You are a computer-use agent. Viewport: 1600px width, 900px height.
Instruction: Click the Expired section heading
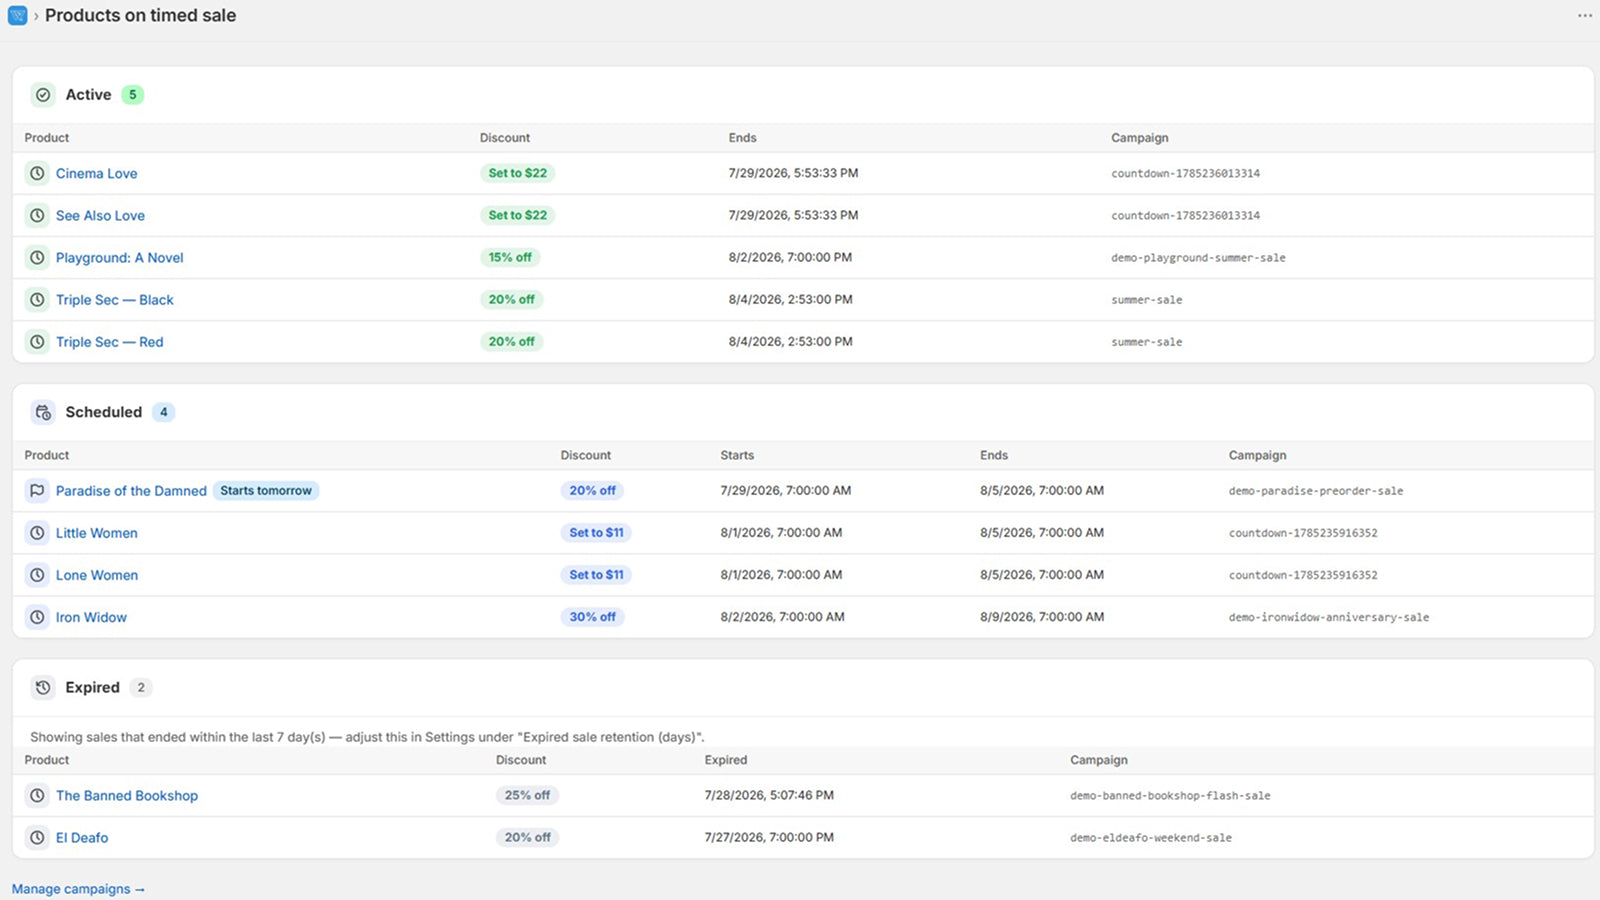(92, 688)
